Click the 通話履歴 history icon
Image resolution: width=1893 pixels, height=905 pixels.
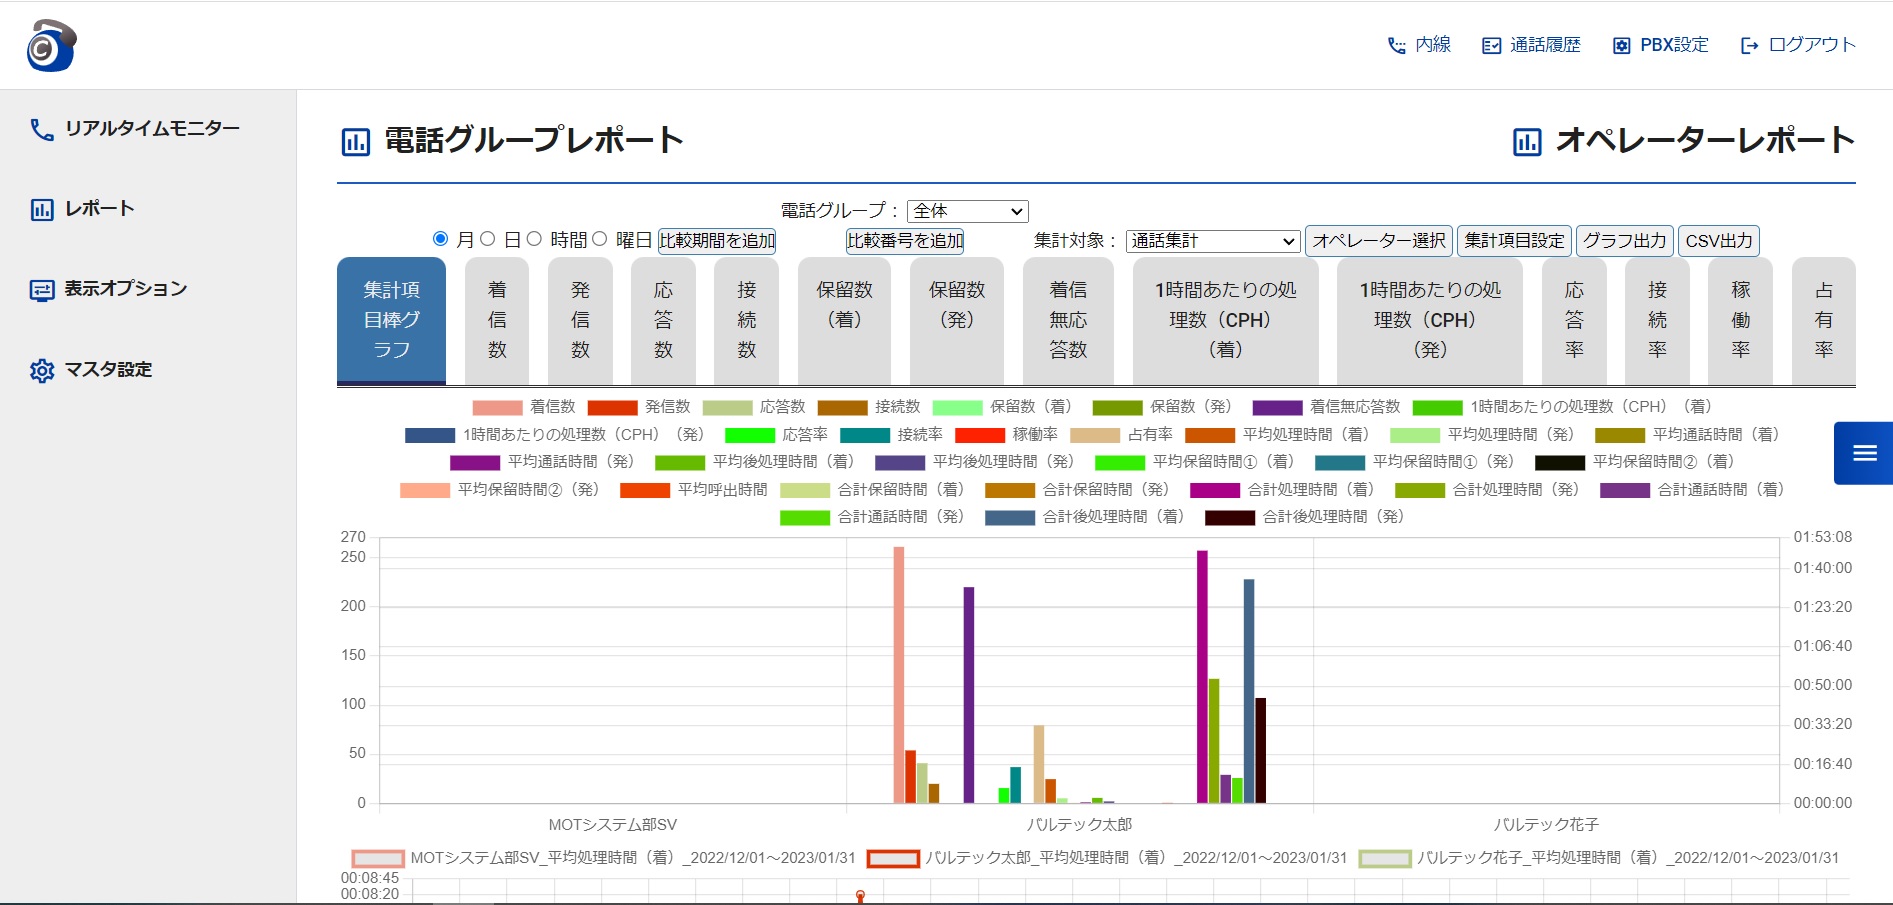pos(1491,46)
